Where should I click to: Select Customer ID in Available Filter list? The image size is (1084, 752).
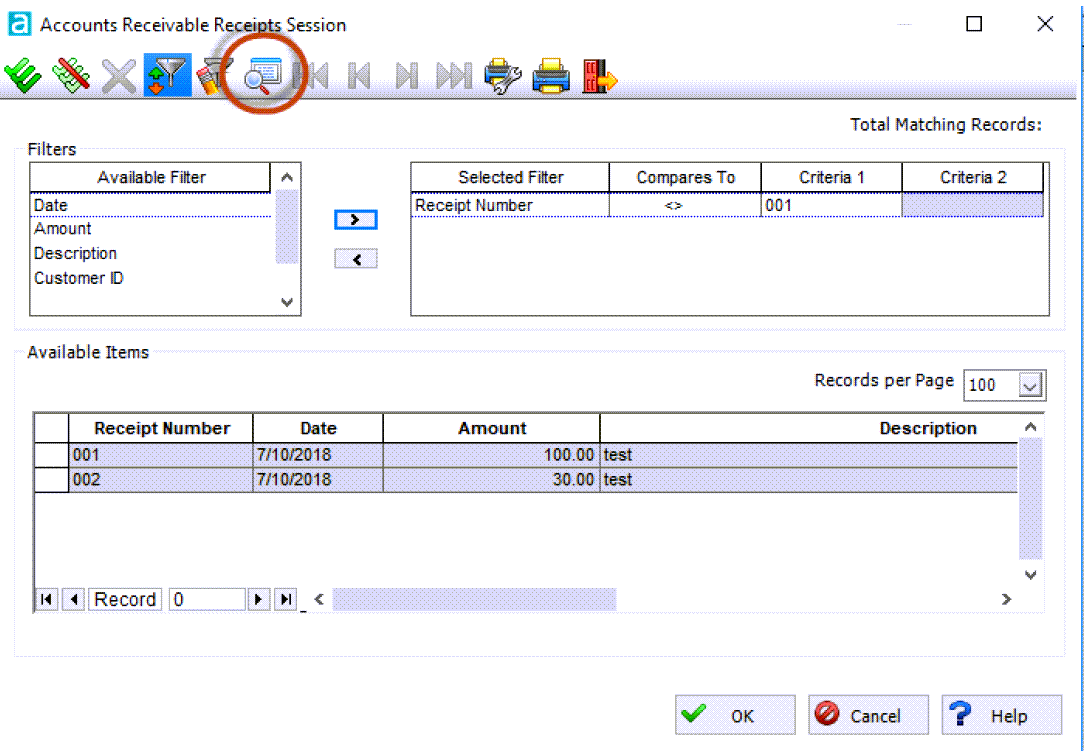point(79,278)
